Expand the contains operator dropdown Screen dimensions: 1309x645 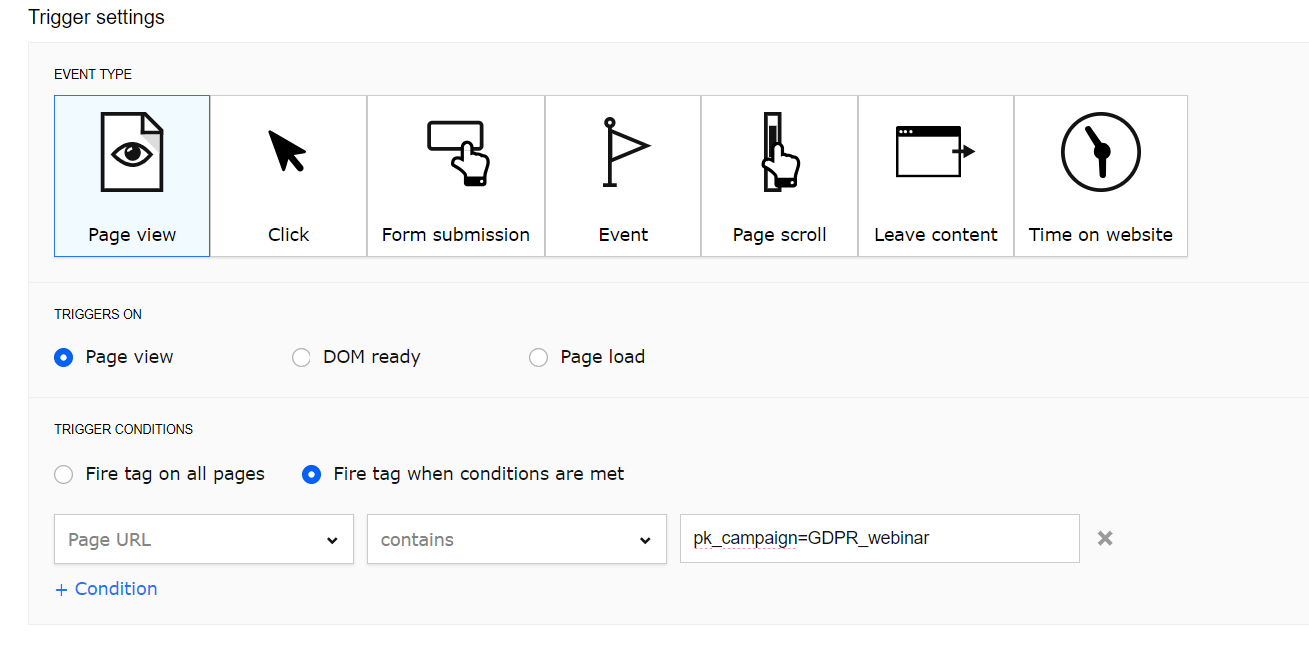[516, 539]
